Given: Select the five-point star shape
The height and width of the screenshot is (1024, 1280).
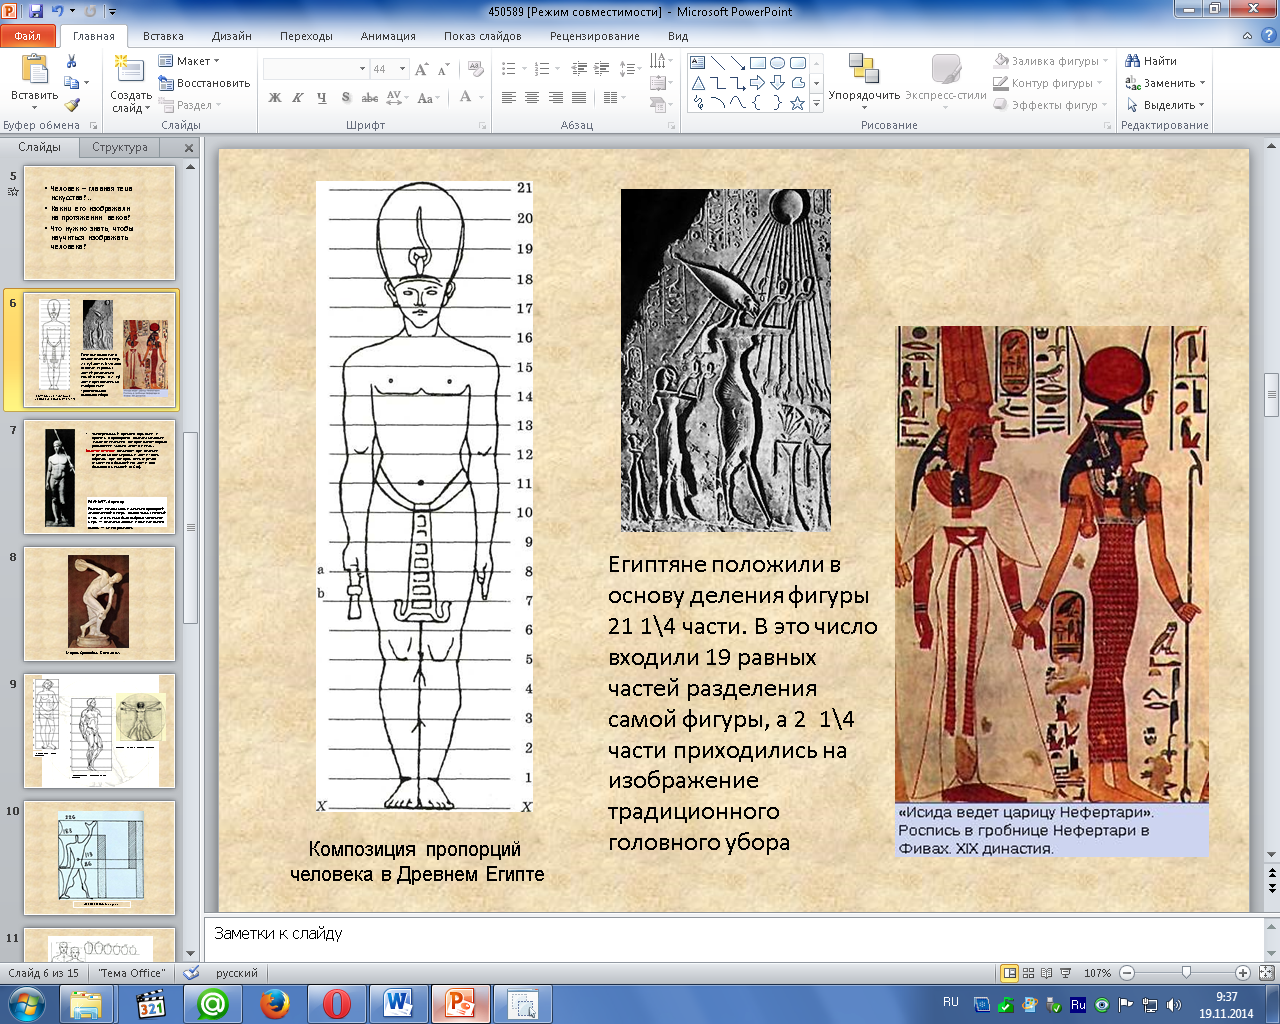Looking at the screenshot, I should 797,103.
